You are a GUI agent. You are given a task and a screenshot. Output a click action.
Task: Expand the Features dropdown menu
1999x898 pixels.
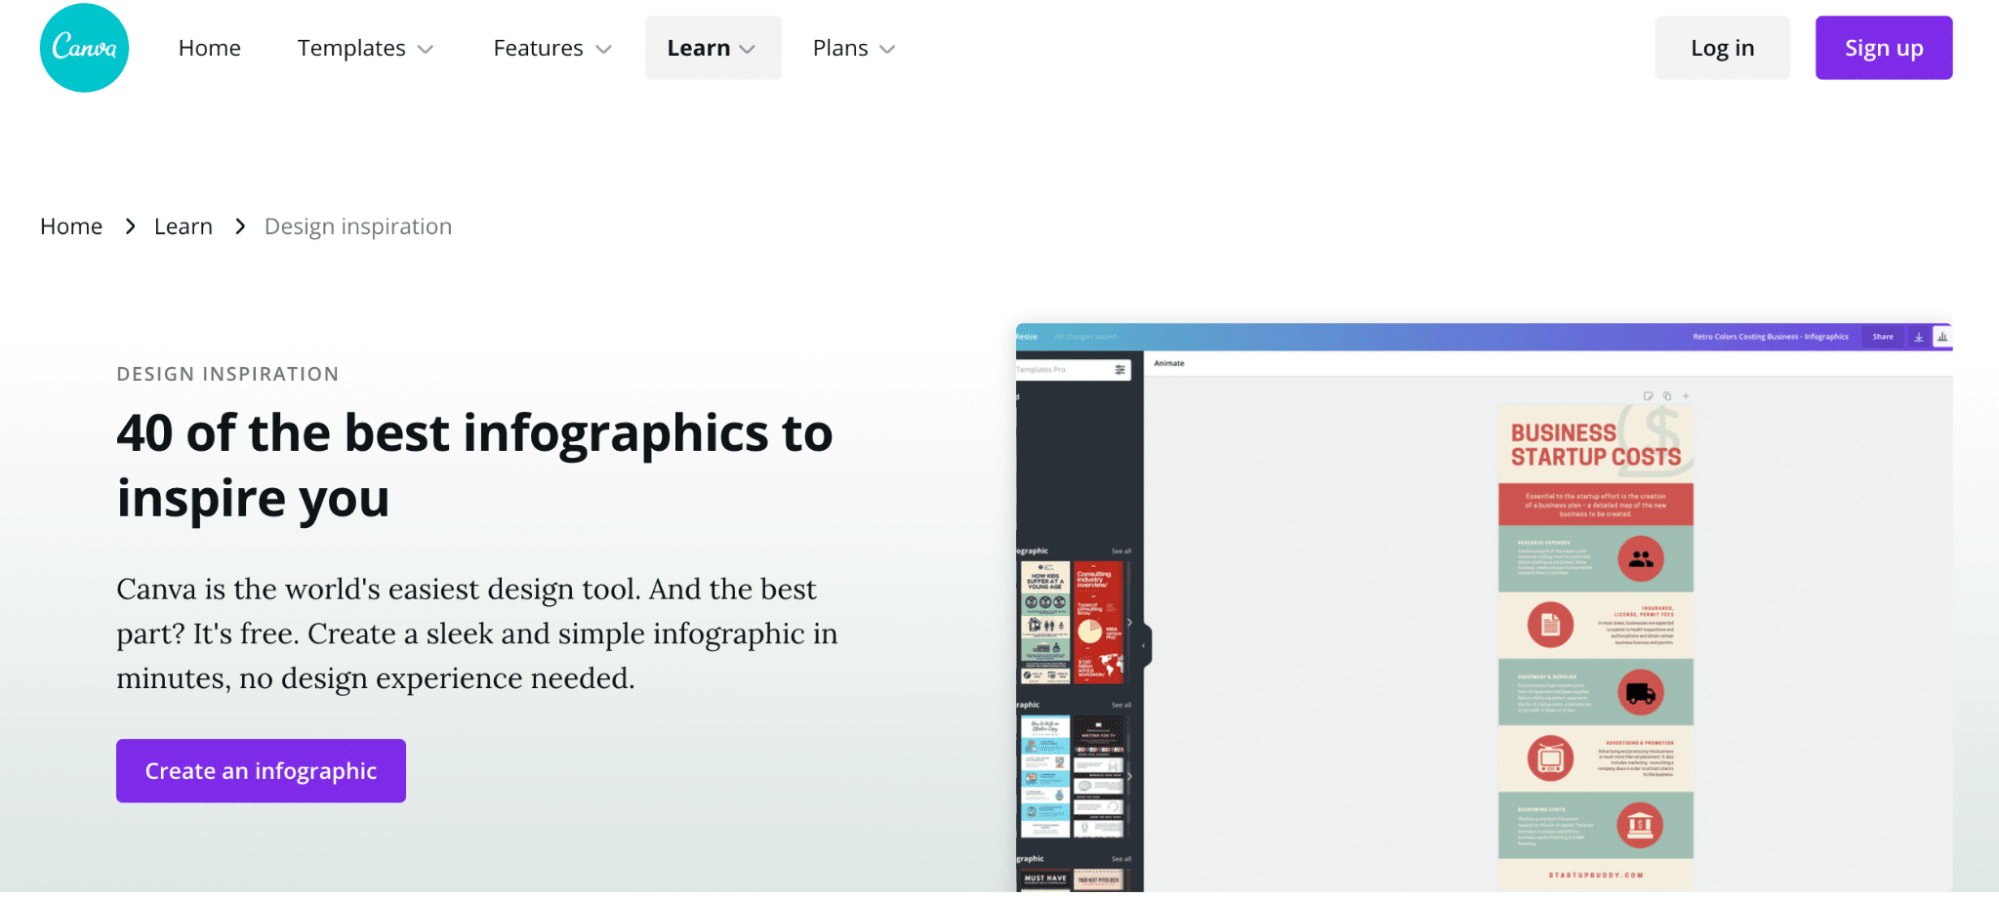tap(552, 48)
